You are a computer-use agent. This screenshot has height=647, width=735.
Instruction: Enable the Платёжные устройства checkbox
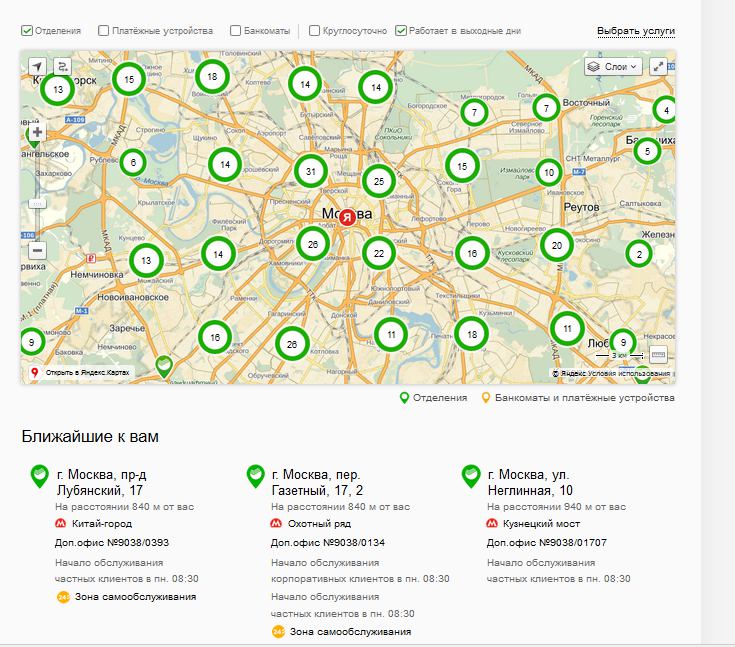coord(103,31)
